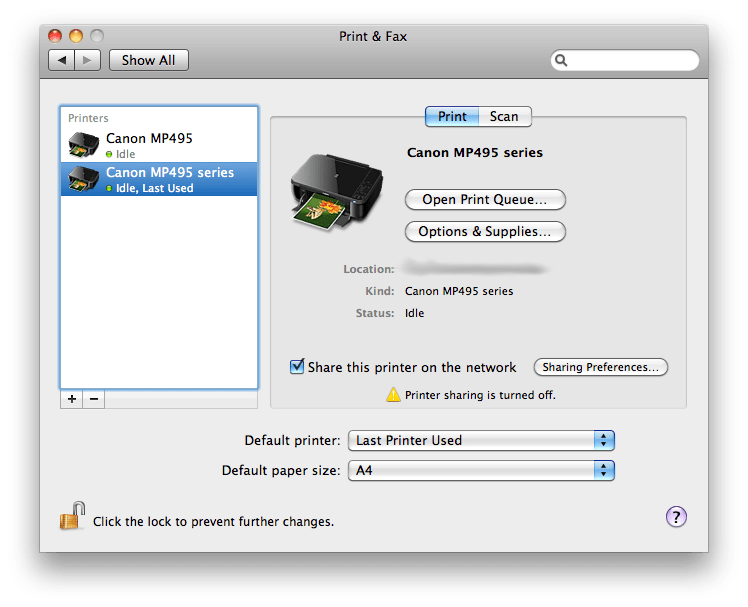Click the Status value 'Idle'
Image resolution: width=748 pixels, height=607 pixels.
[415, 313]
